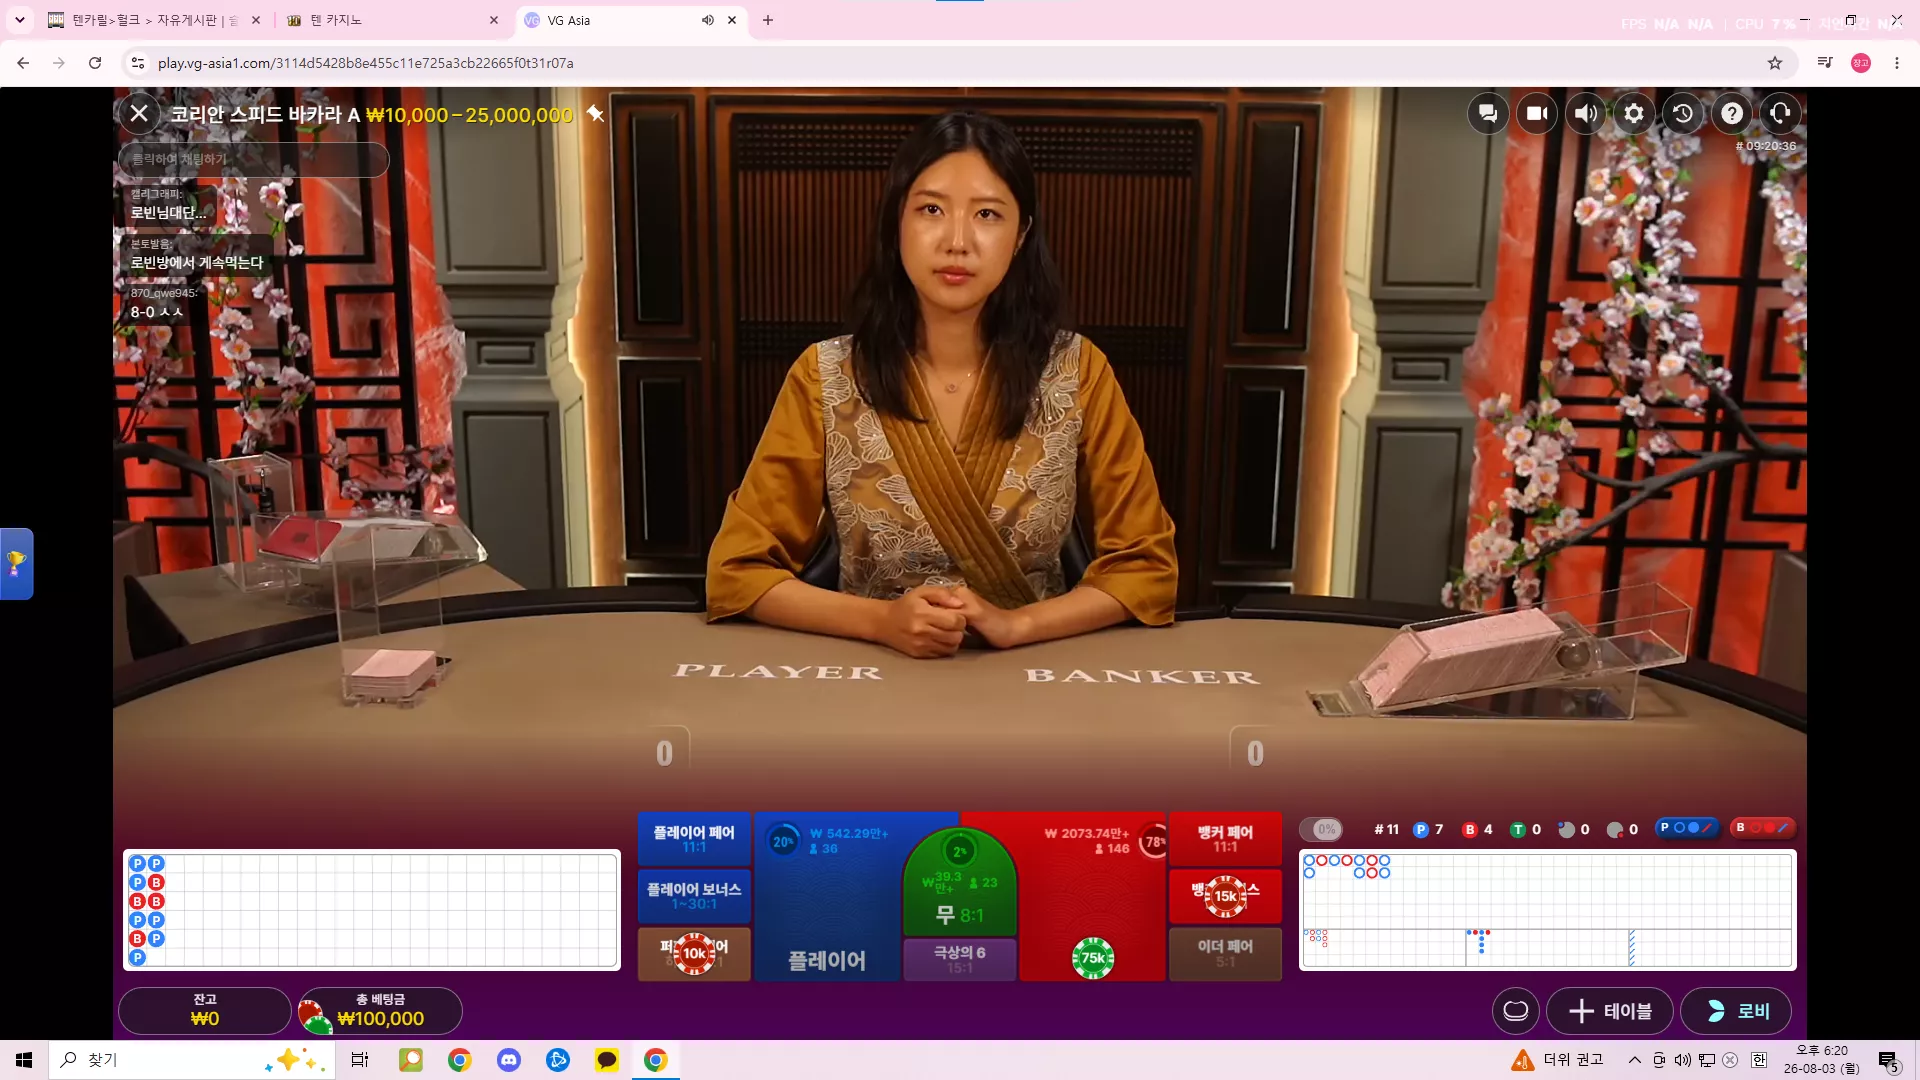View the 총 베팅금 total bet display
The width and height of the screenshot is (1920, 1080).
click(381, 1010)
